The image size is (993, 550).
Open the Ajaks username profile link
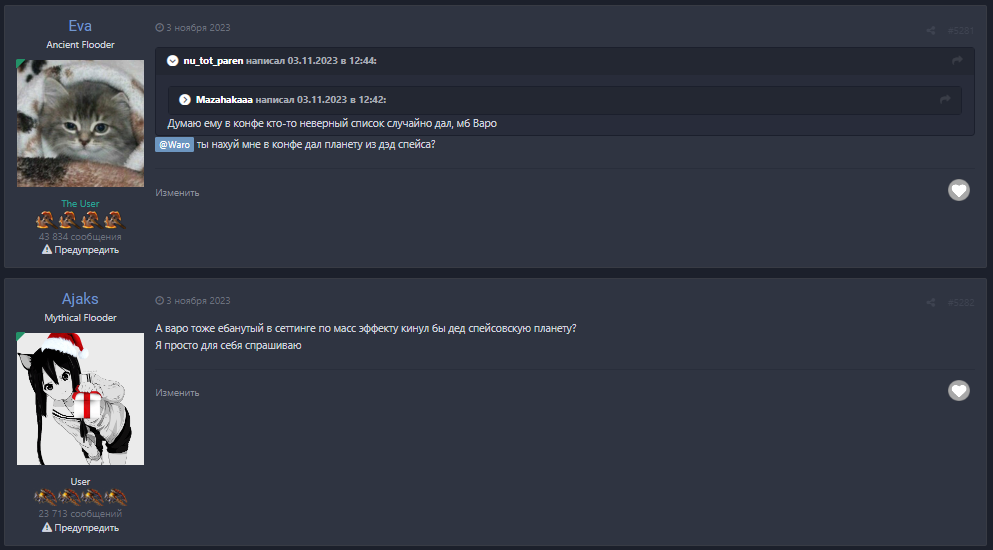click(x=80, y=299)
